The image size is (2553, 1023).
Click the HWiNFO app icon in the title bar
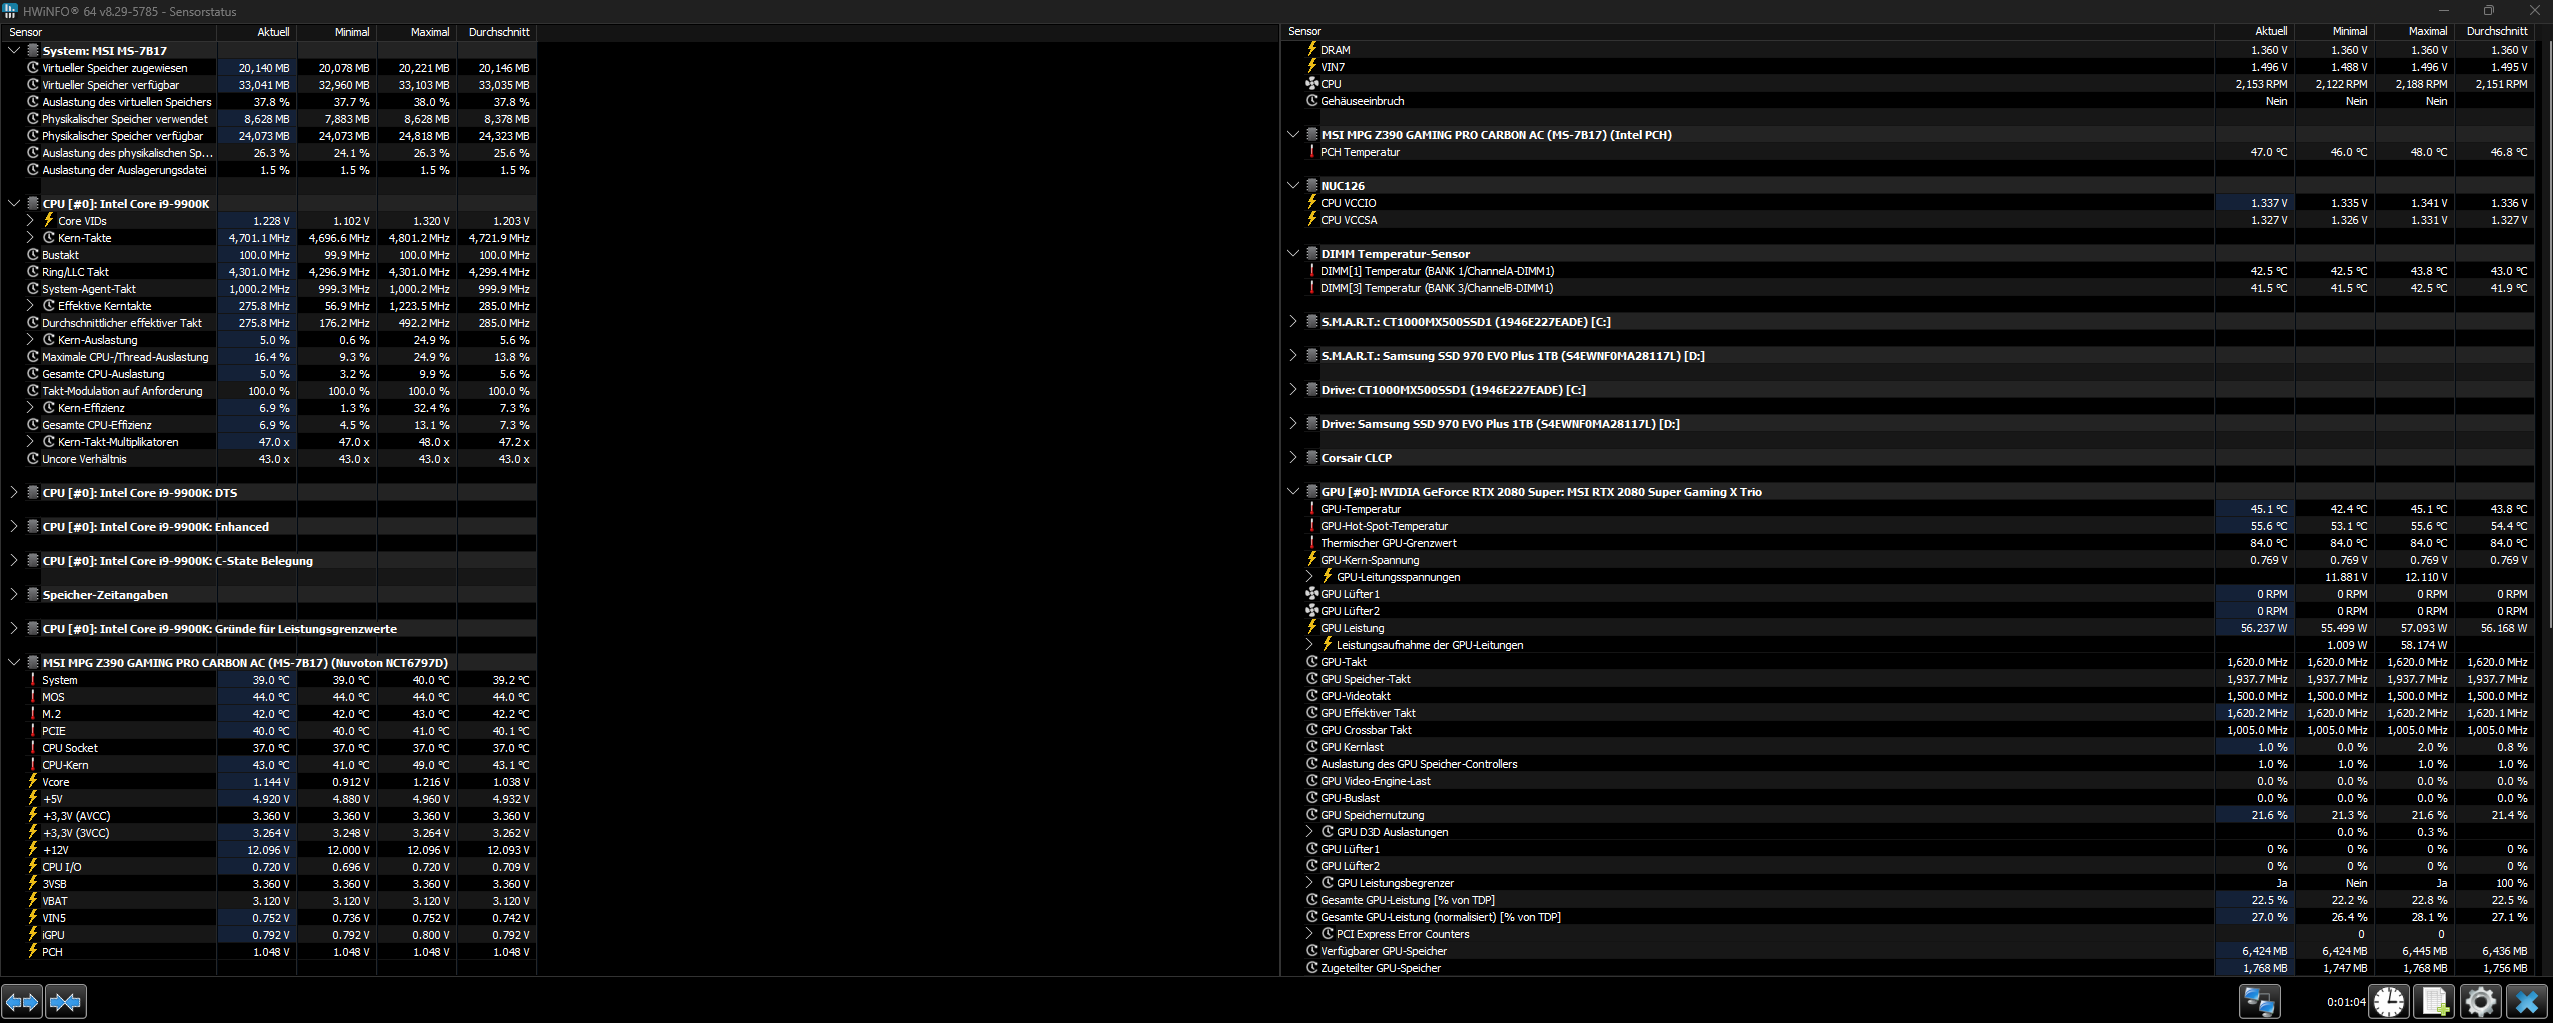coord(10,11)
